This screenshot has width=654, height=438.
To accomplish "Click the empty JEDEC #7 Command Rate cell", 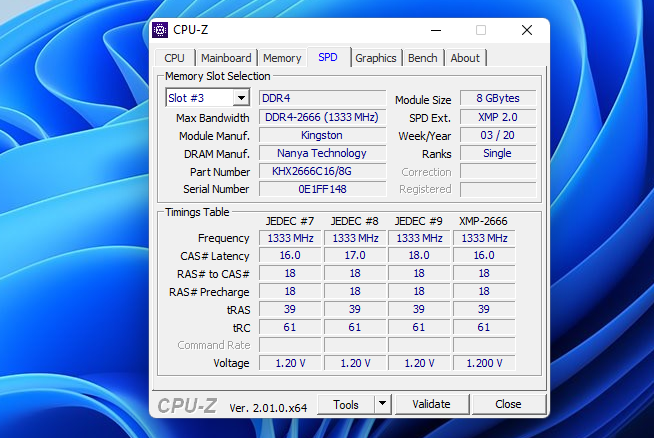I will [290, 345].
